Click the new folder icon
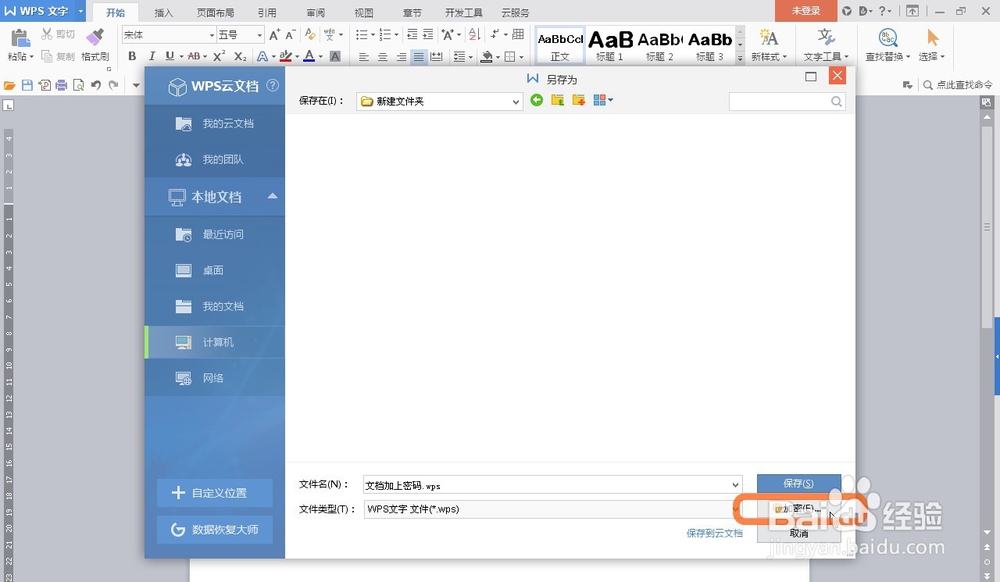The height and width of the screenshot is (582, 1000). pyautogui.click(x=578, y=100)
